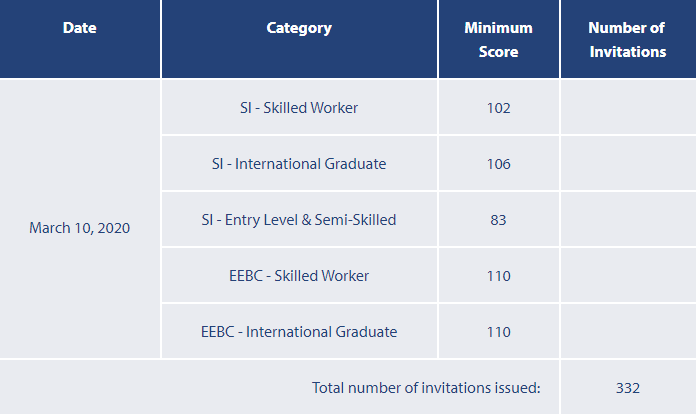Click empty invitations cell for SI - Skilled Worker
Image resolution: width=697 pixels, height=415 pixels.
[x=627, y=108]
